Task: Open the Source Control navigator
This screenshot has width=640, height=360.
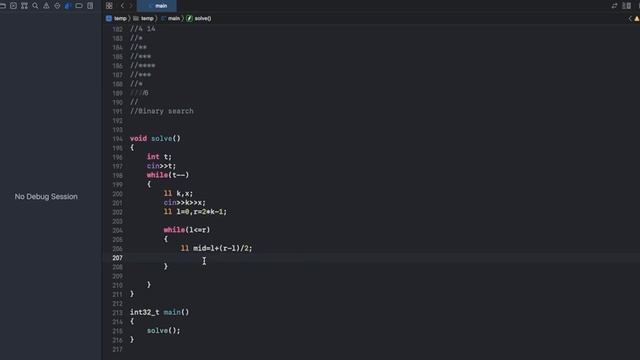Action: [x=13, y=6]
